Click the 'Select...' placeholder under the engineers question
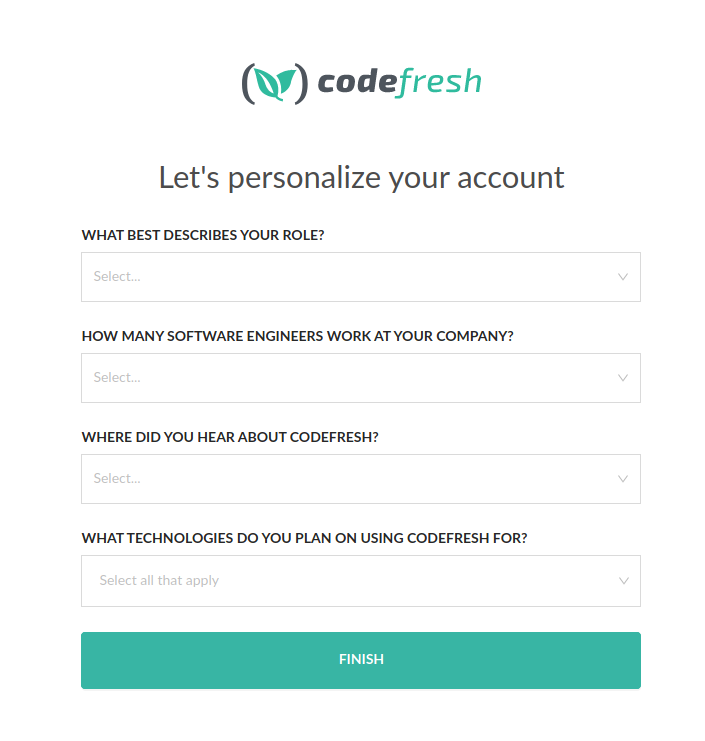705x741 pixels. [x=117, y=378]
